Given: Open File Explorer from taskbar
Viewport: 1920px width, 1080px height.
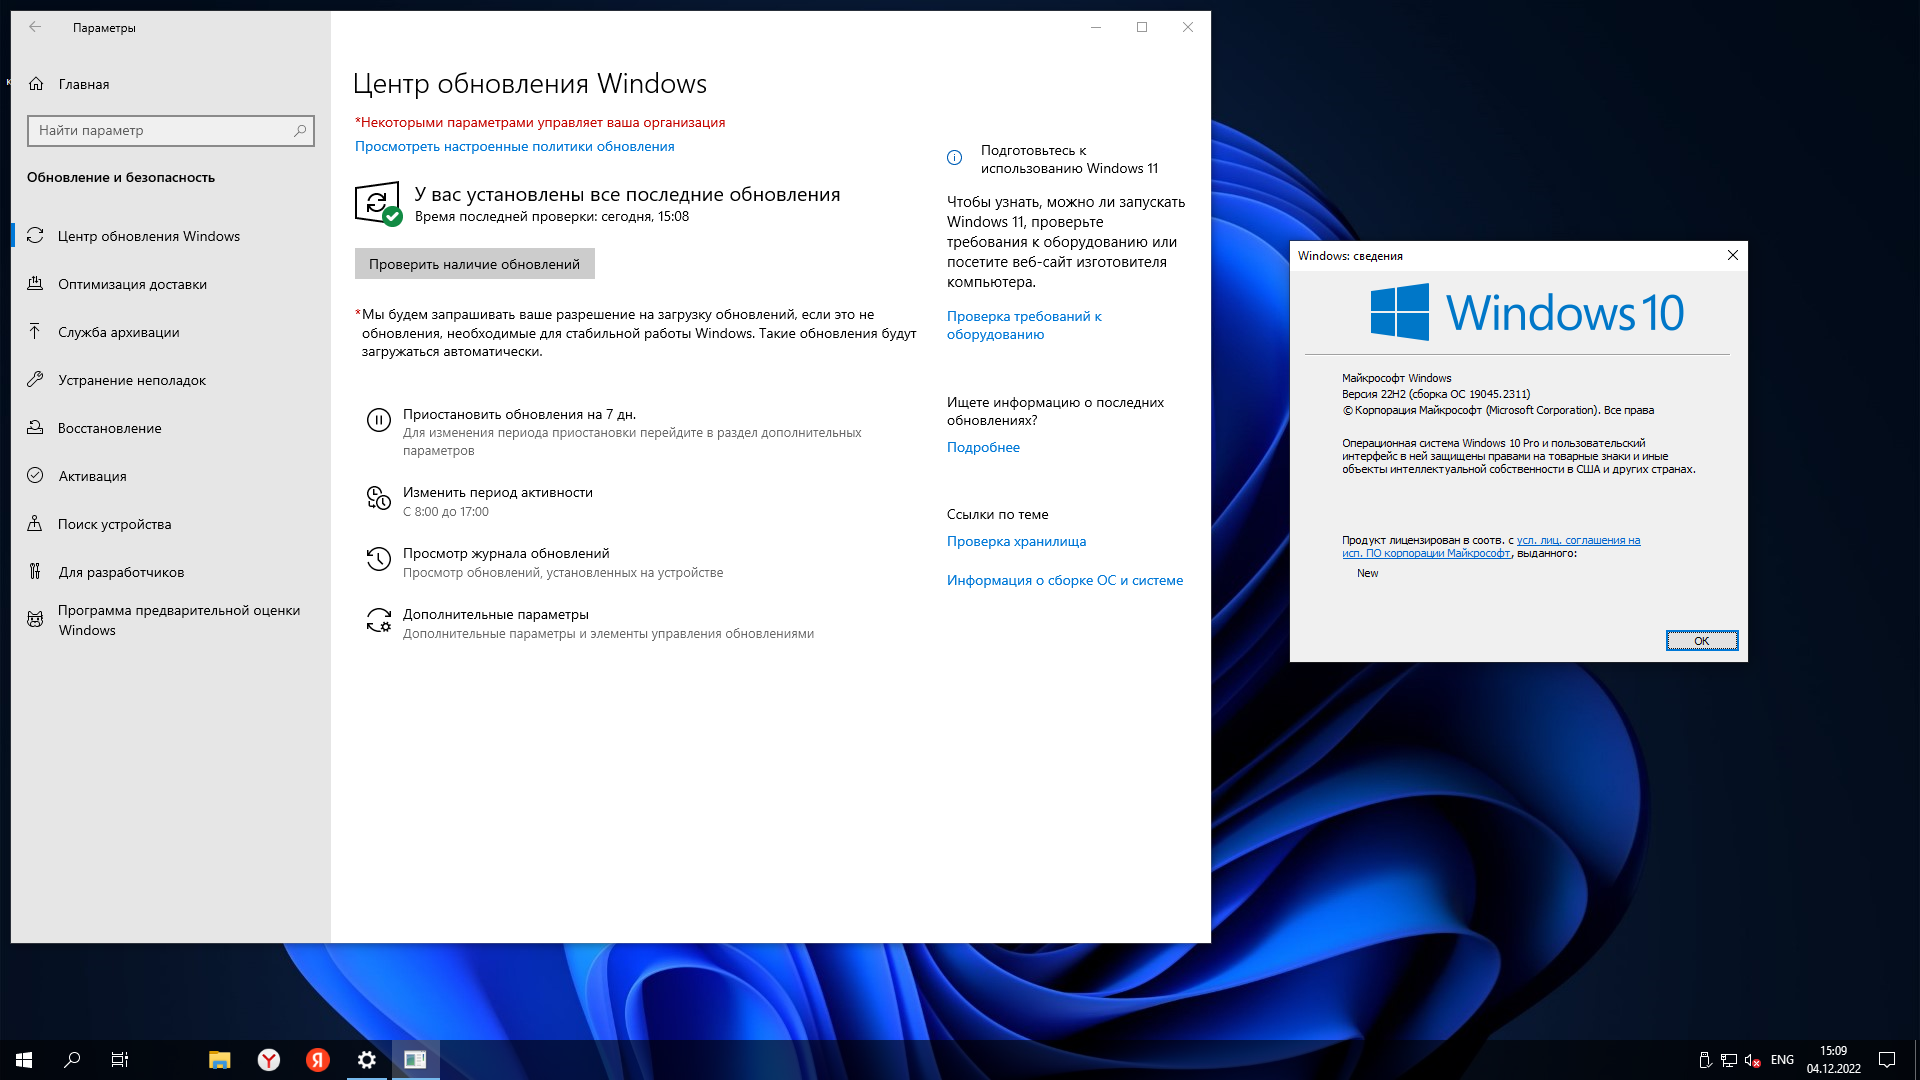Looking at the screenshot, I should click(x=220, y=1060).
